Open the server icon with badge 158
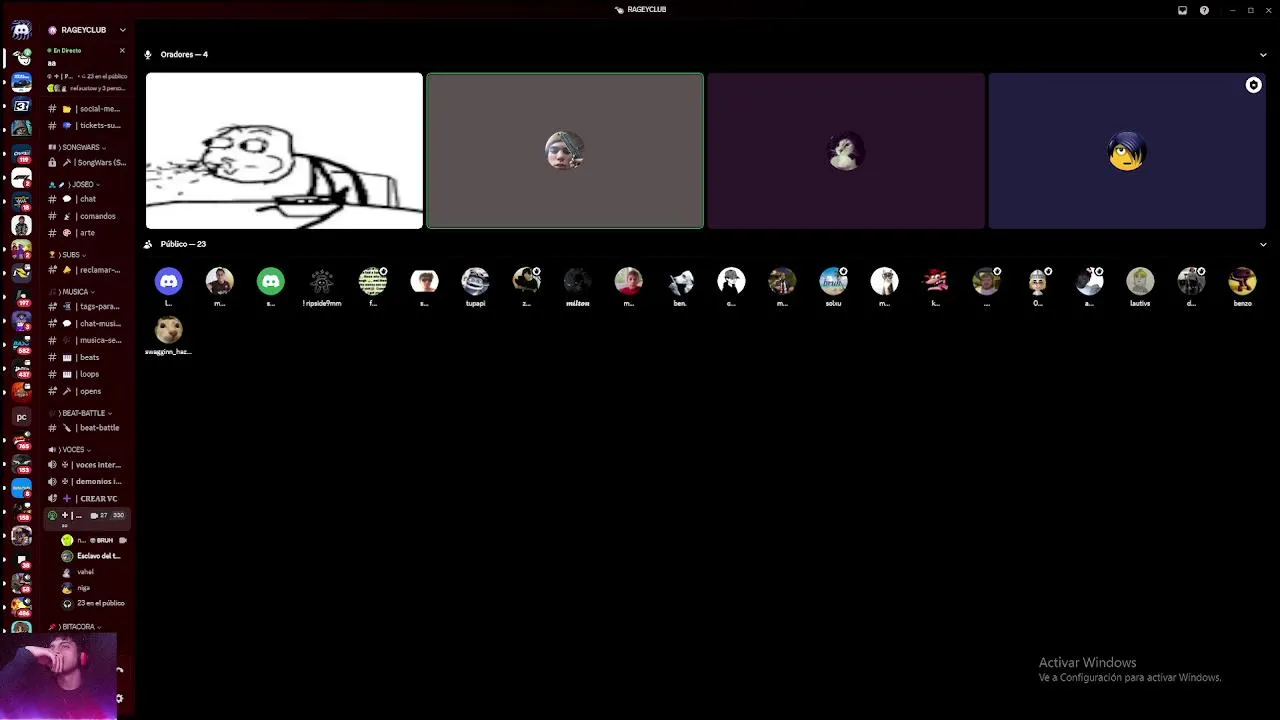Screen dimensions: 1280x720 pos(21,513)
